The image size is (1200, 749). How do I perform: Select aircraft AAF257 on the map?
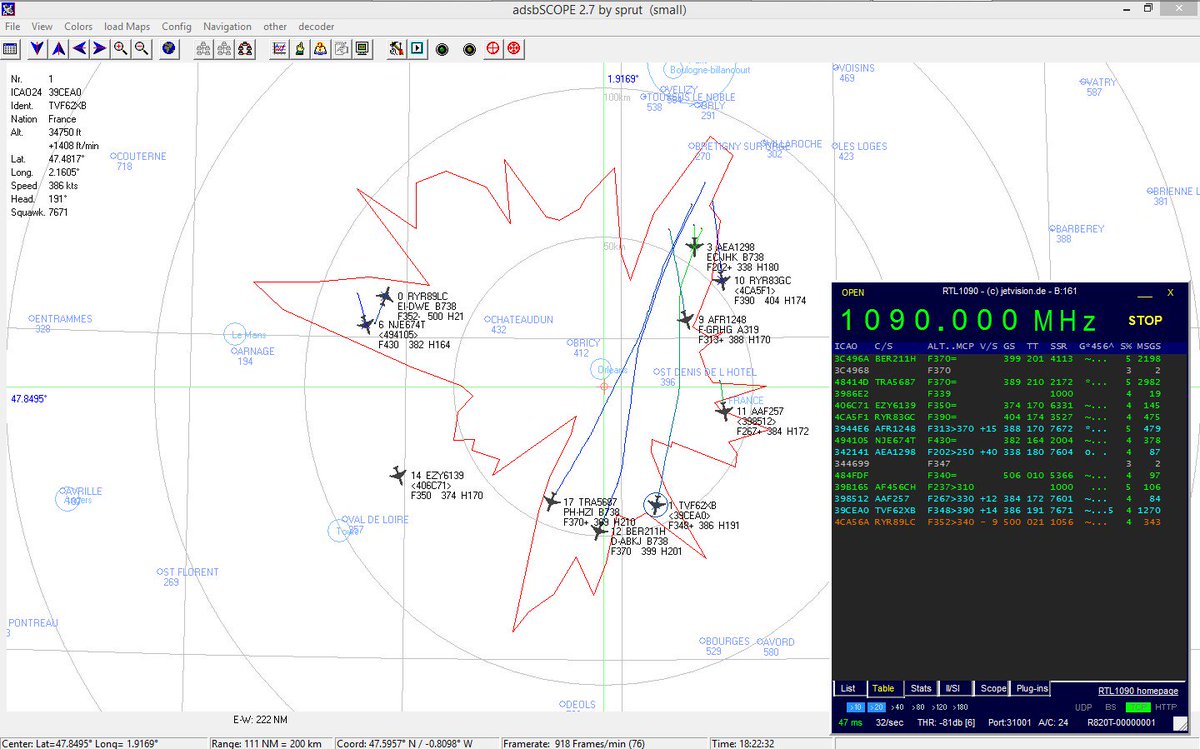(725, 410)
